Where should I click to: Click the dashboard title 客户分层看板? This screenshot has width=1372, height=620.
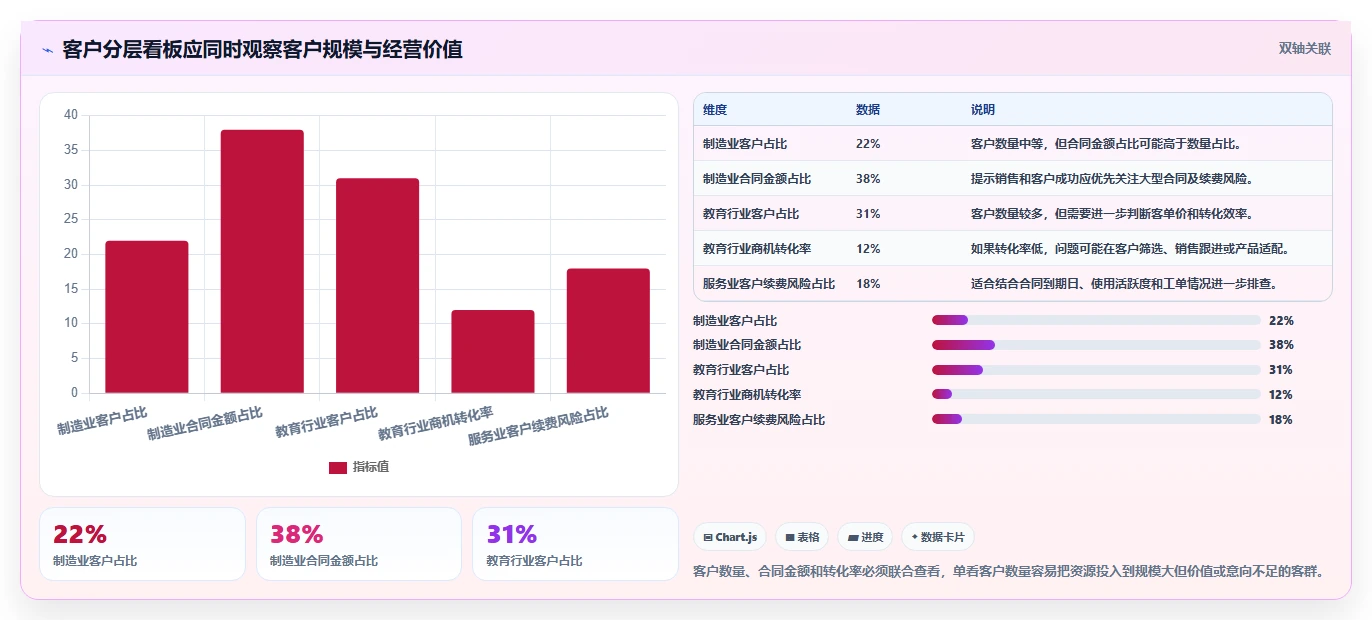262,49
